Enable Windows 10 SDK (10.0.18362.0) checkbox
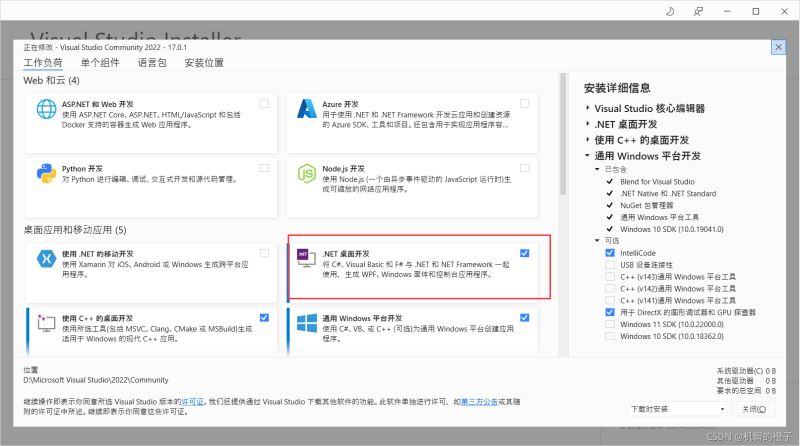Viewport: 800px width, 446px height. pyautogui.click(x=610, y=336)
